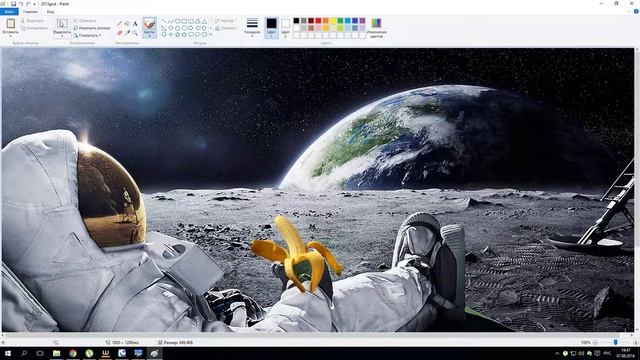
Task: Click the Paste clipboard icon
Action: tap(10, 23)
